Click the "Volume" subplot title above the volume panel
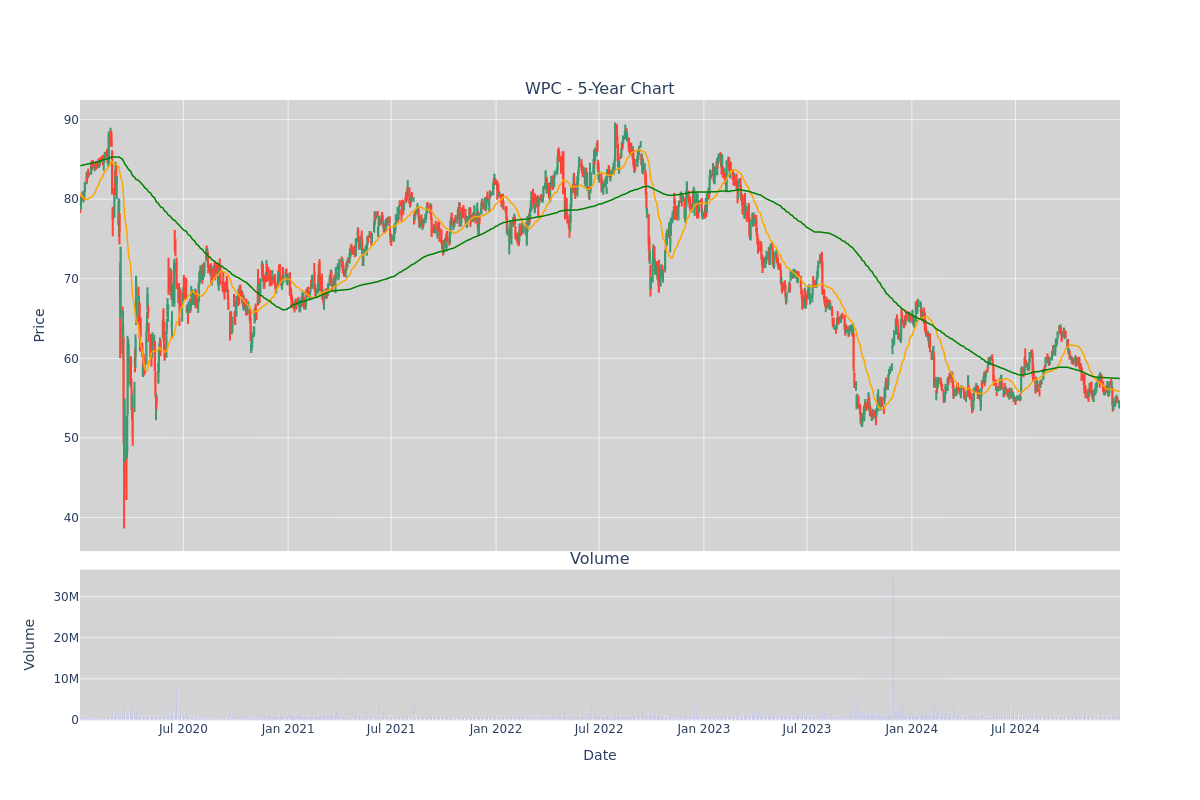 pos(600,559)
